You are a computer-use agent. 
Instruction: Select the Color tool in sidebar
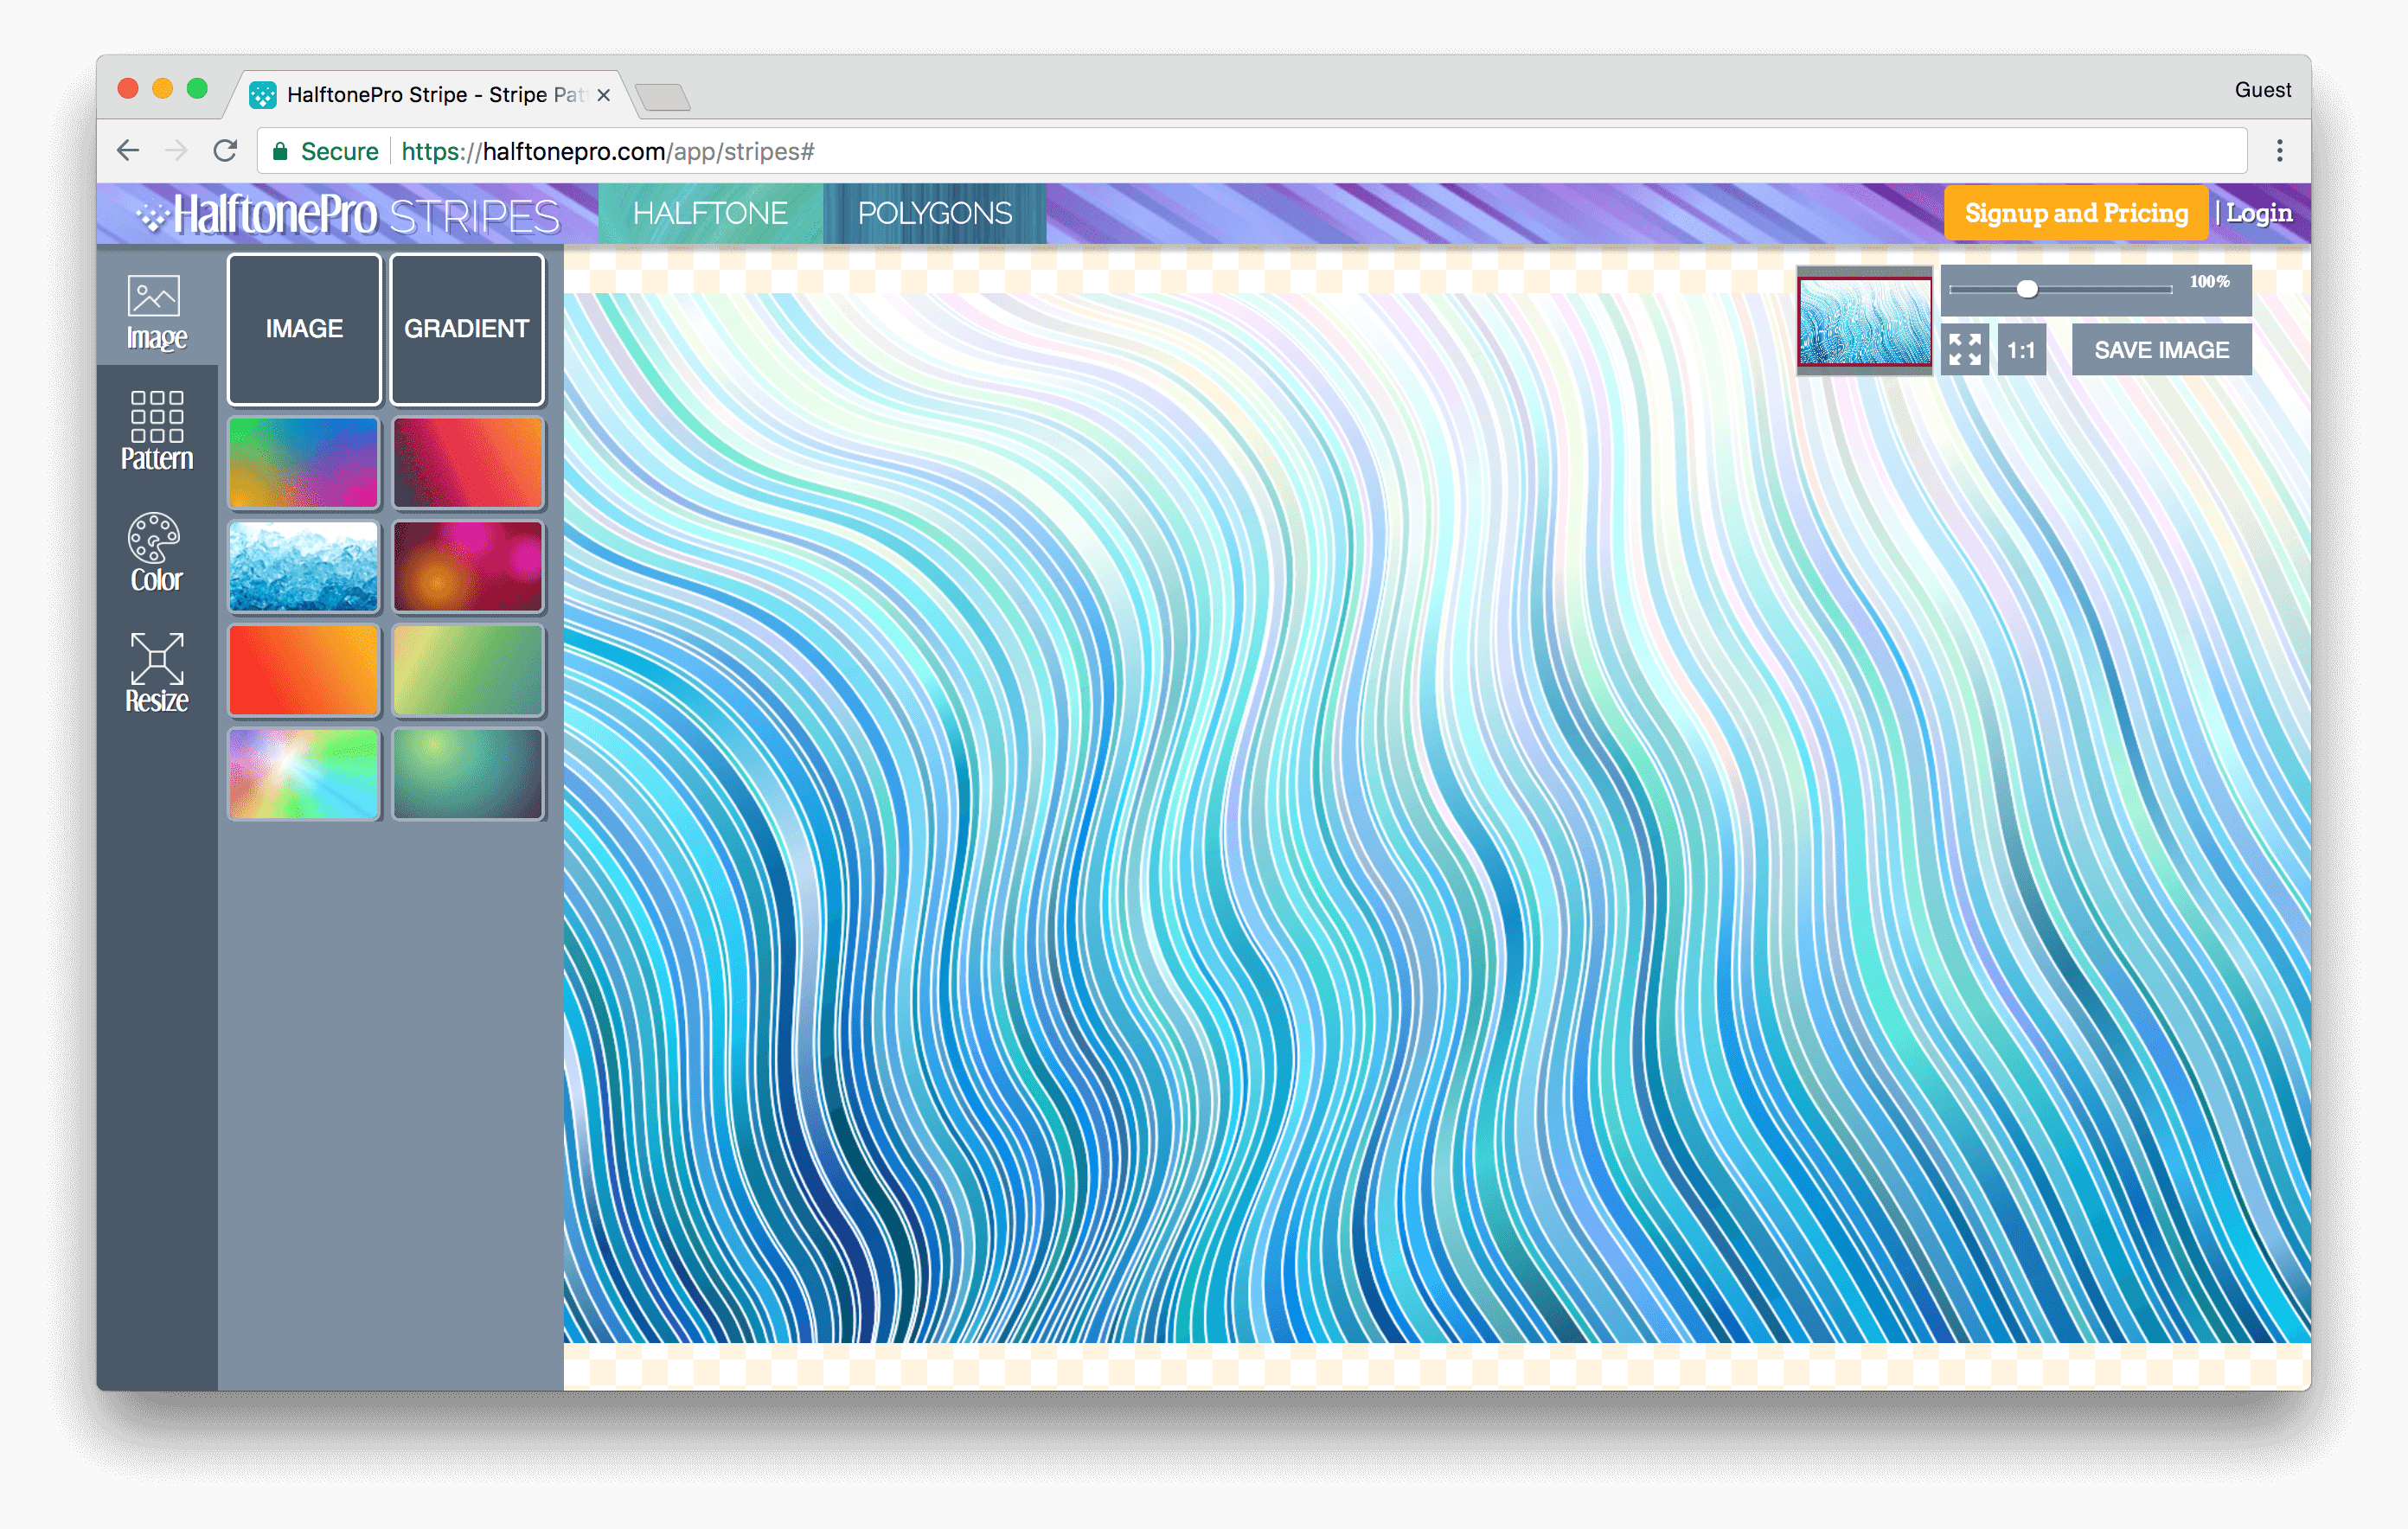pyautogui.click(x=155, y=553)
